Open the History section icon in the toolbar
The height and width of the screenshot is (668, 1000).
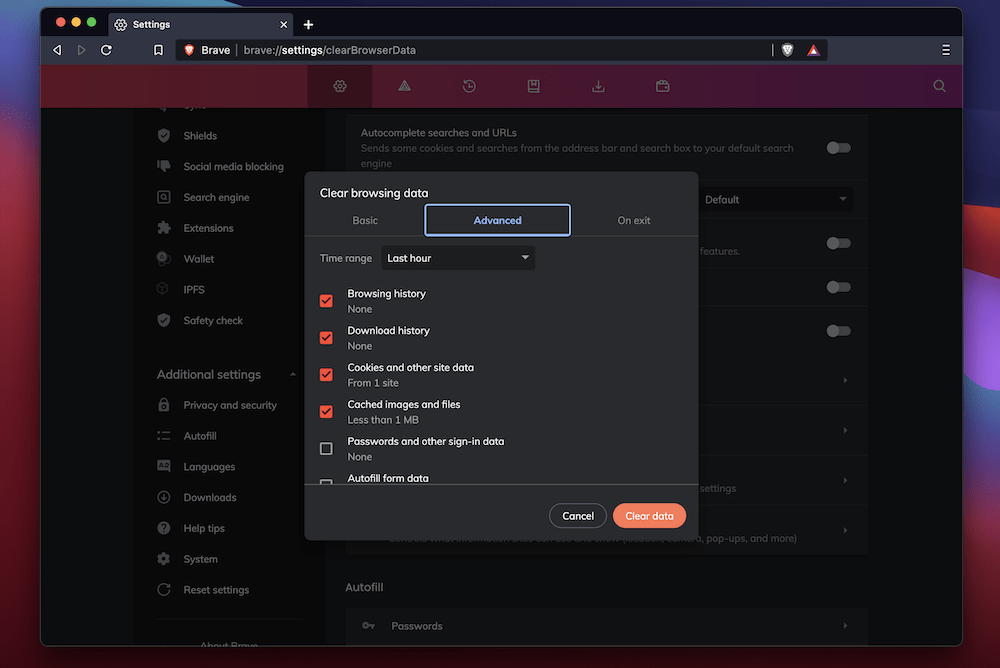pos(468,86)
